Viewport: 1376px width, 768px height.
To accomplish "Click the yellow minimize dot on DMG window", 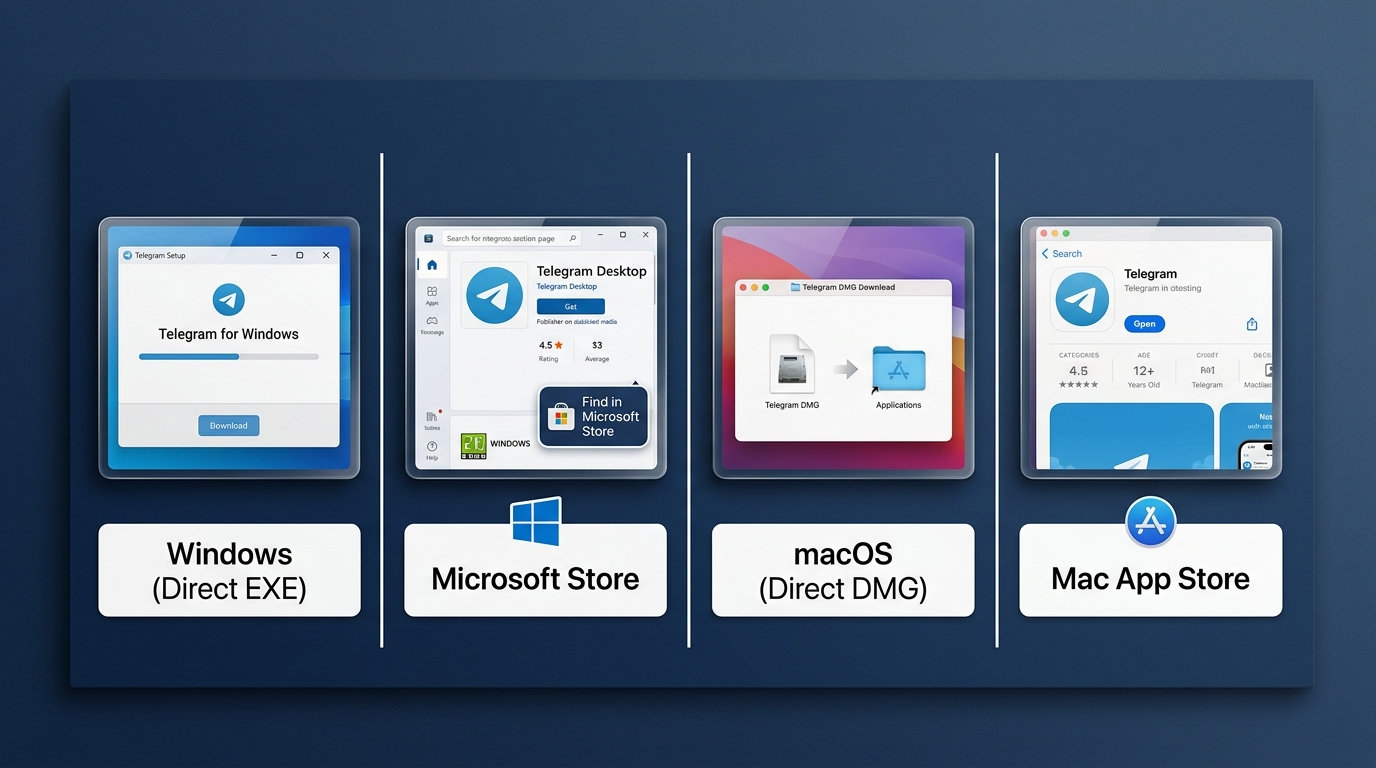I will 754,287.
